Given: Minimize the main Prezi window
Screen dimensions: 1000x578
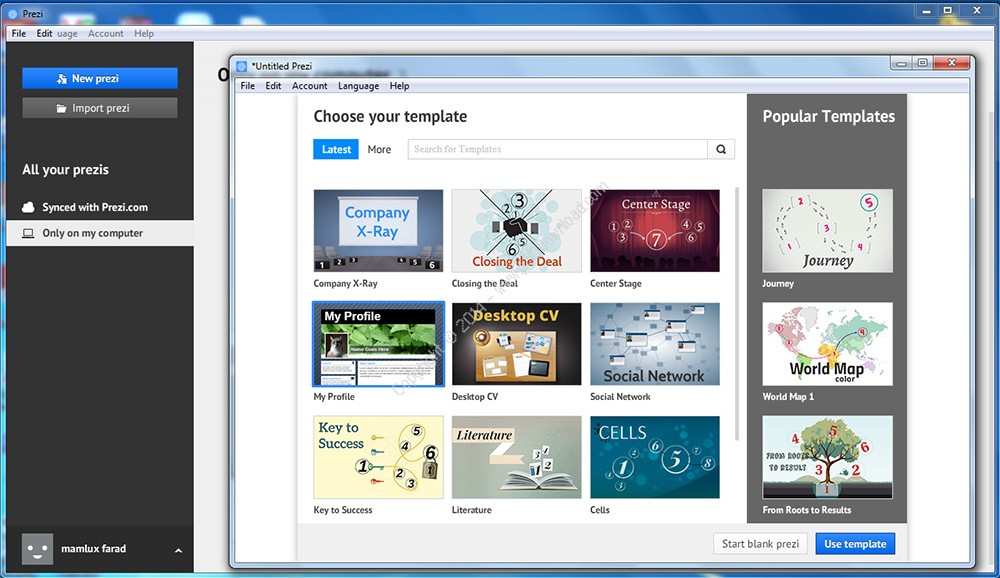Looking at the screenshot, I should click(x=926, y=11).
